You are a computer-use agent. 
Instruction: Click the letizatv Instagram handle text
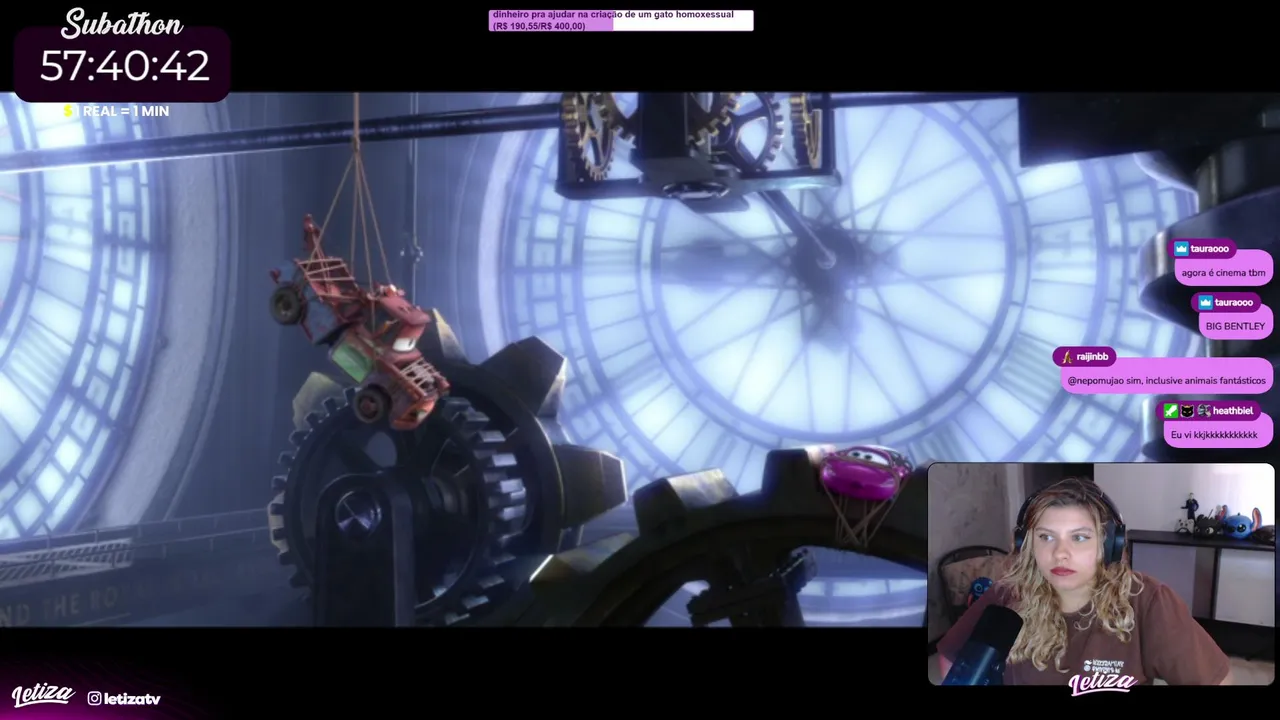[x=132, y=698]
